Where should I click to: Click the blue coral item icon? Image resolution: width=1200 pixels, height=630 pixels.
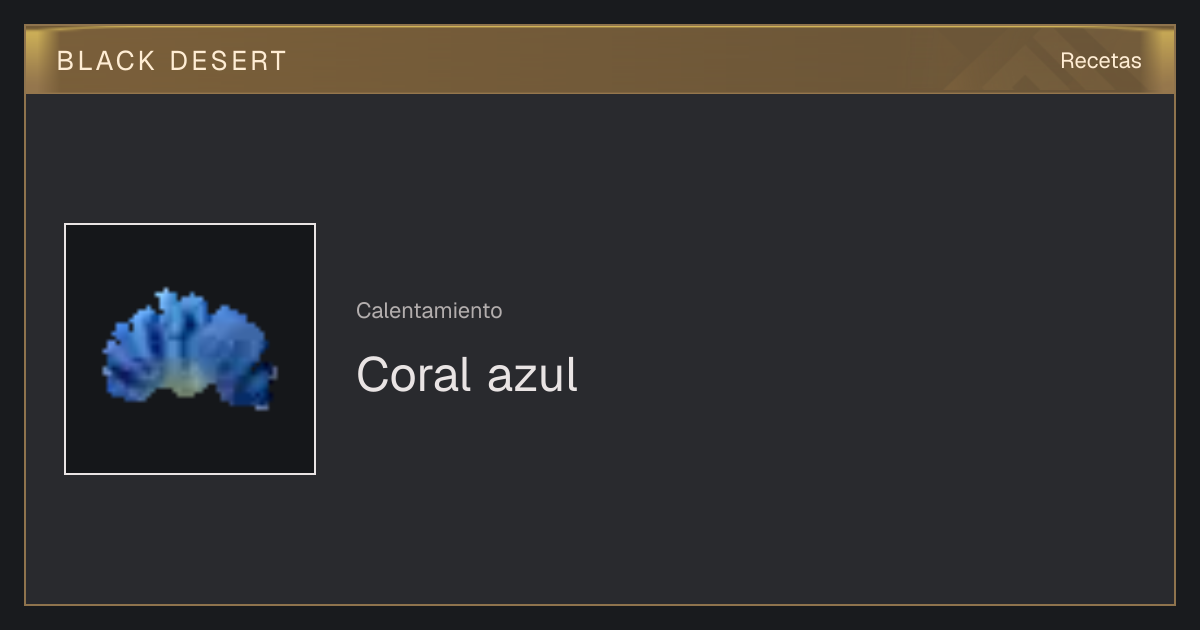[x=190, y=349]
